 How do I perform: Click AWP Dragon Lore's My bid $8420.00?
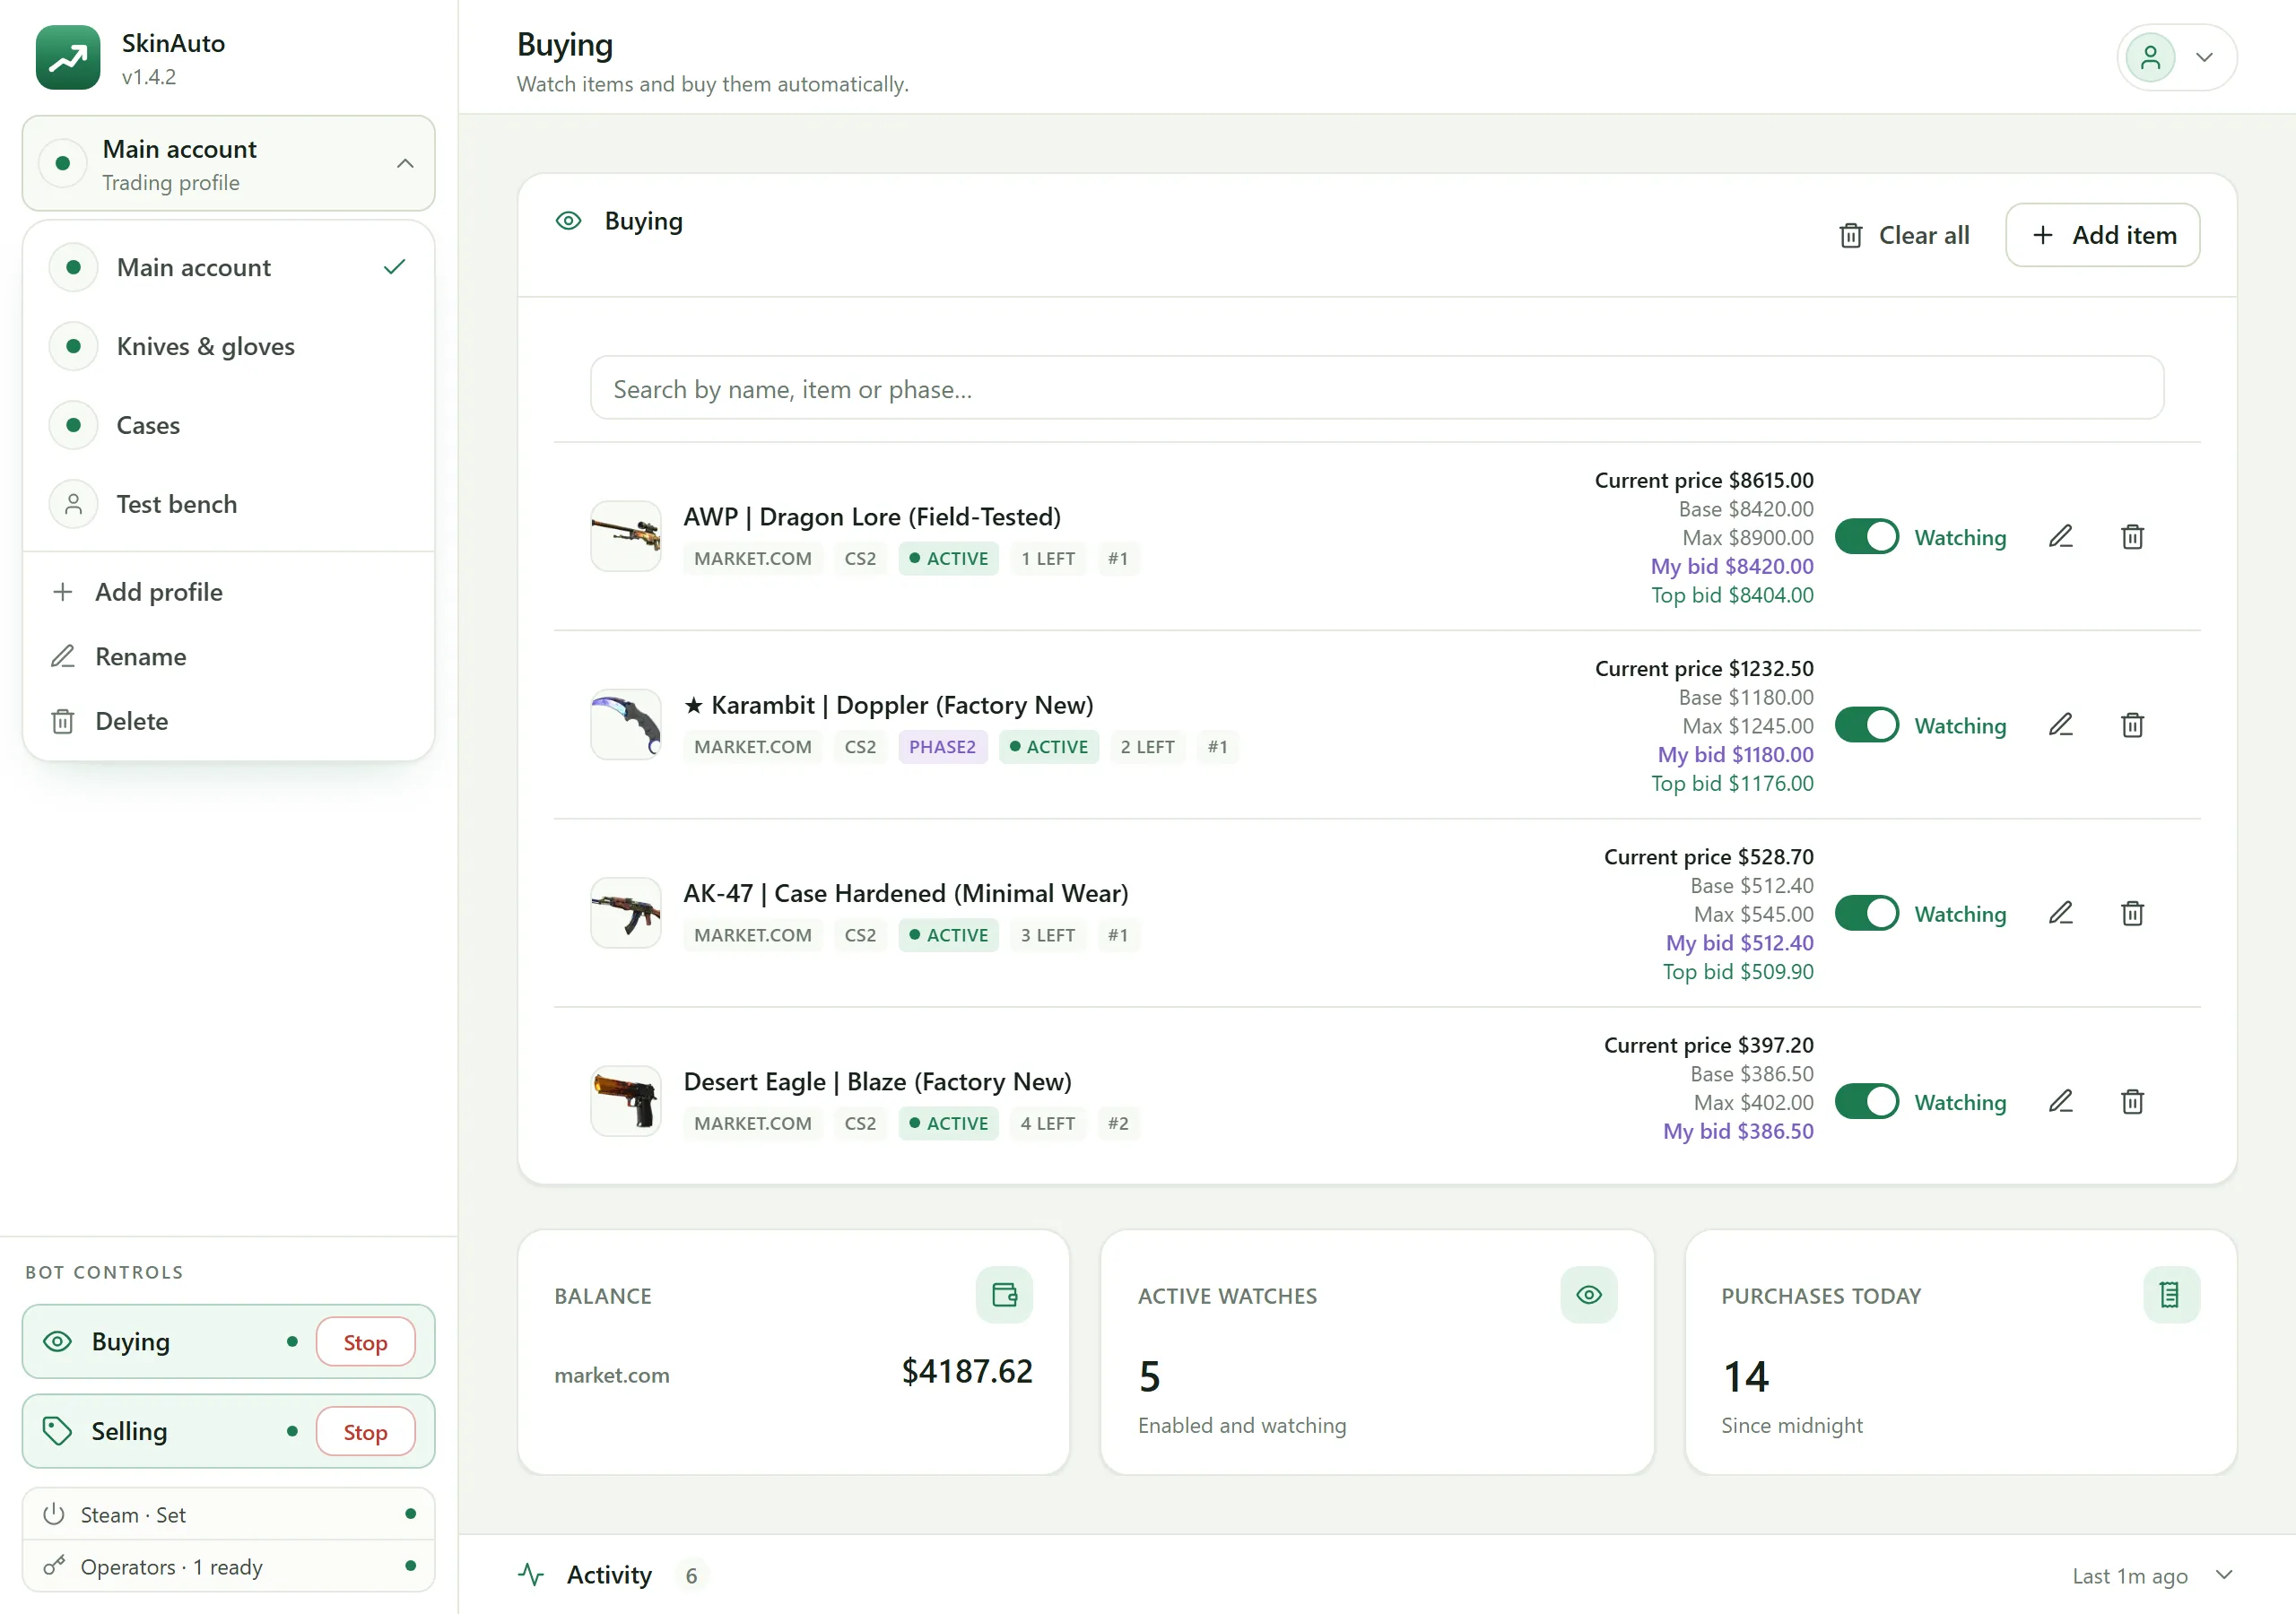tap(1732, 566)
